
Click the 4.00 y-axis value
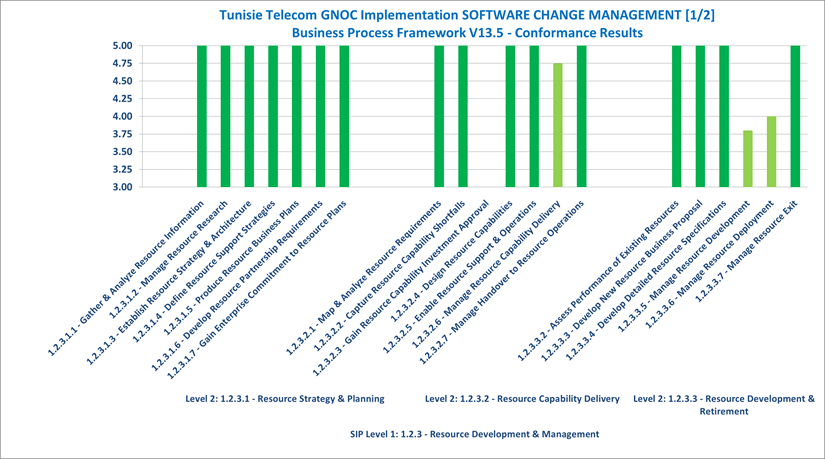[122, 116]
